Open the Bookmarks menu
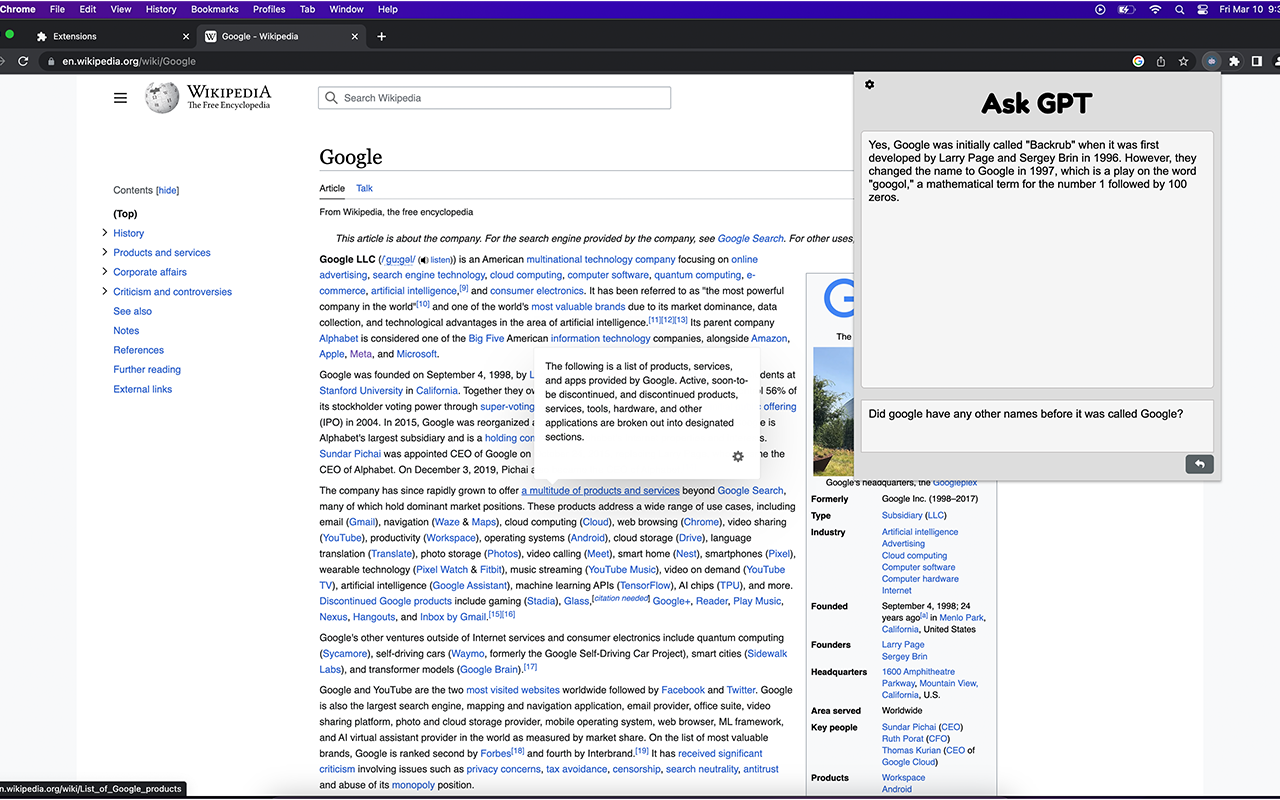This screenshot has height=800, width=1280. click(214, 9)
